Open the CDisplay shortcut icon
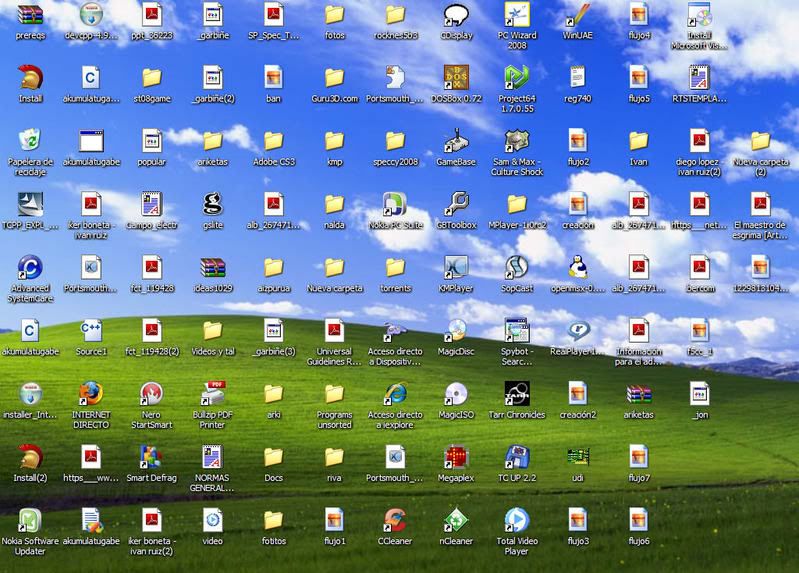 [456, 14]
